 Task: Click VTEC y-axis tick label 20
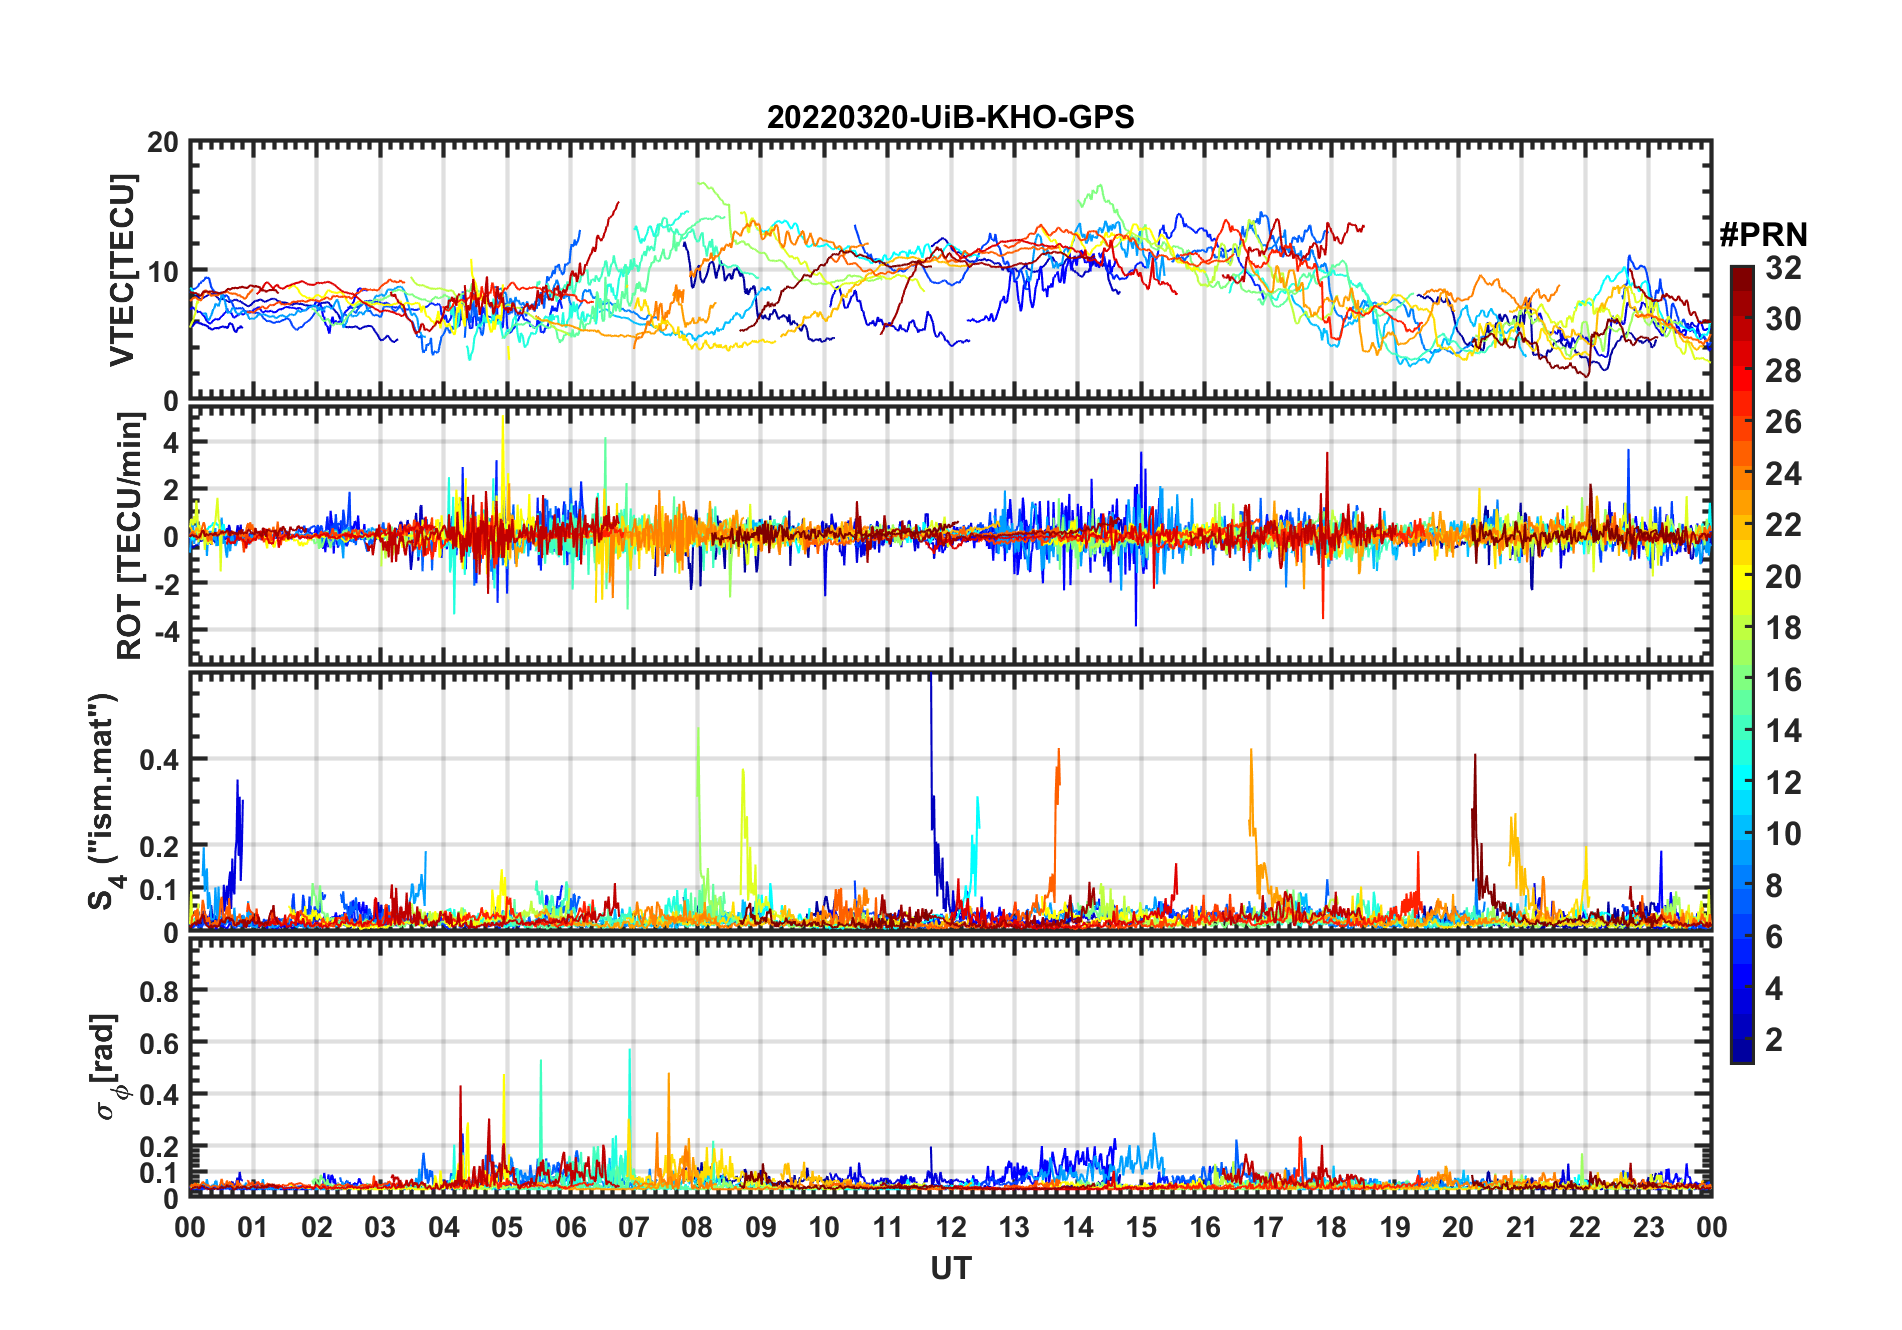pyautogui.click(x=163, y=142)
